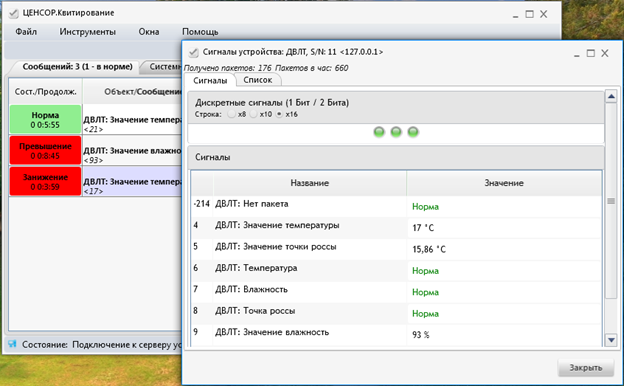Click the middle green discrete signal indicator

click(396, 132)
